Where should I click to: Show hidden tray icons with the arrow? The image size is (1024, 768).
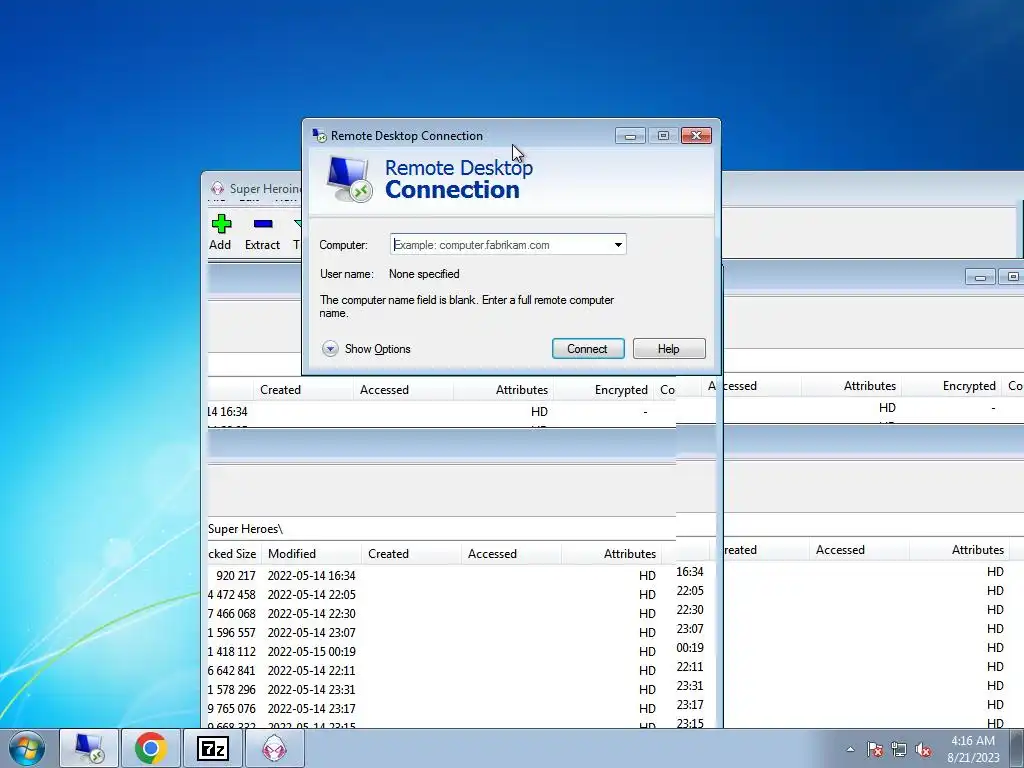[850, 749]
